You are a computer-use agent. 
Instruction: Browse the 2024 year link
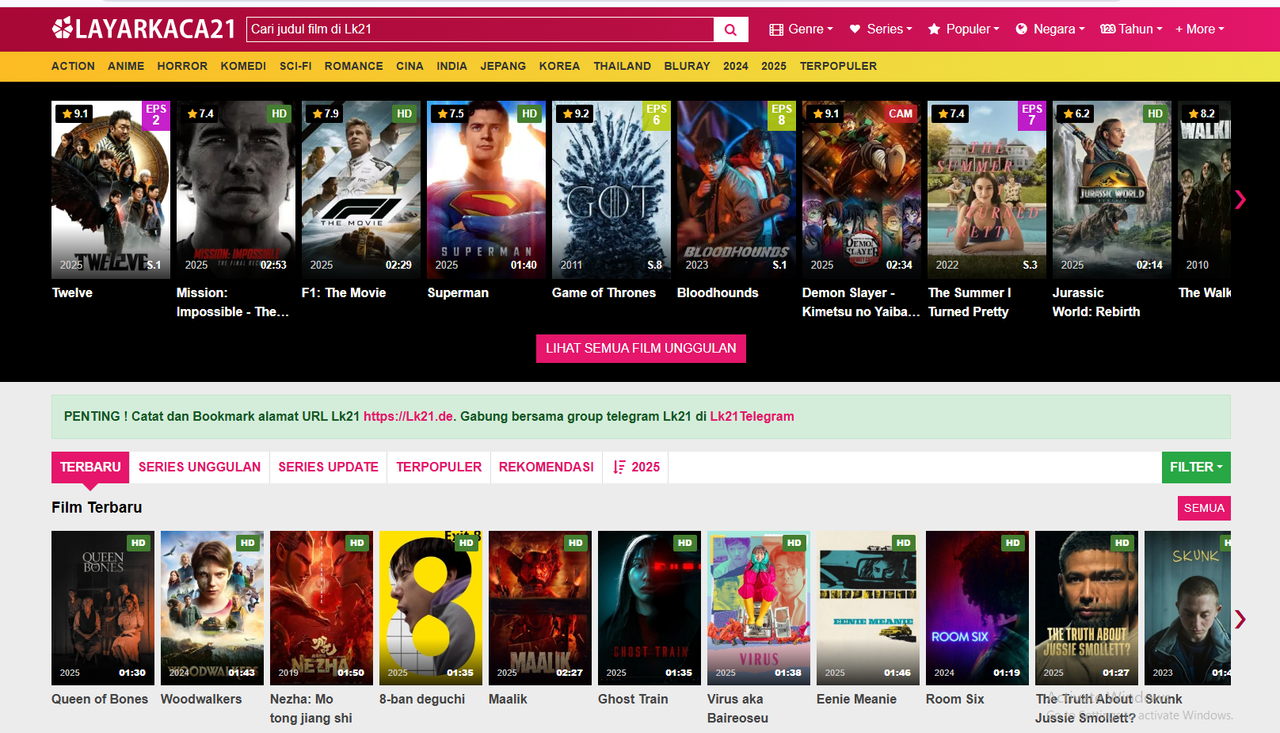736,66
